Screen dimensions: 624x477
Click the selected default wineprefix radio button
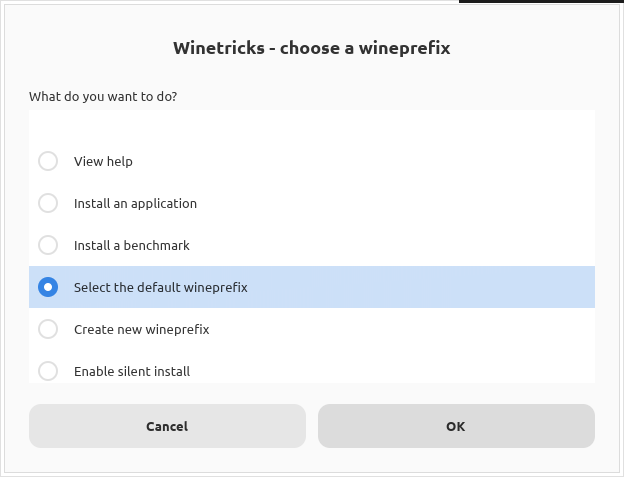(48, 287)
